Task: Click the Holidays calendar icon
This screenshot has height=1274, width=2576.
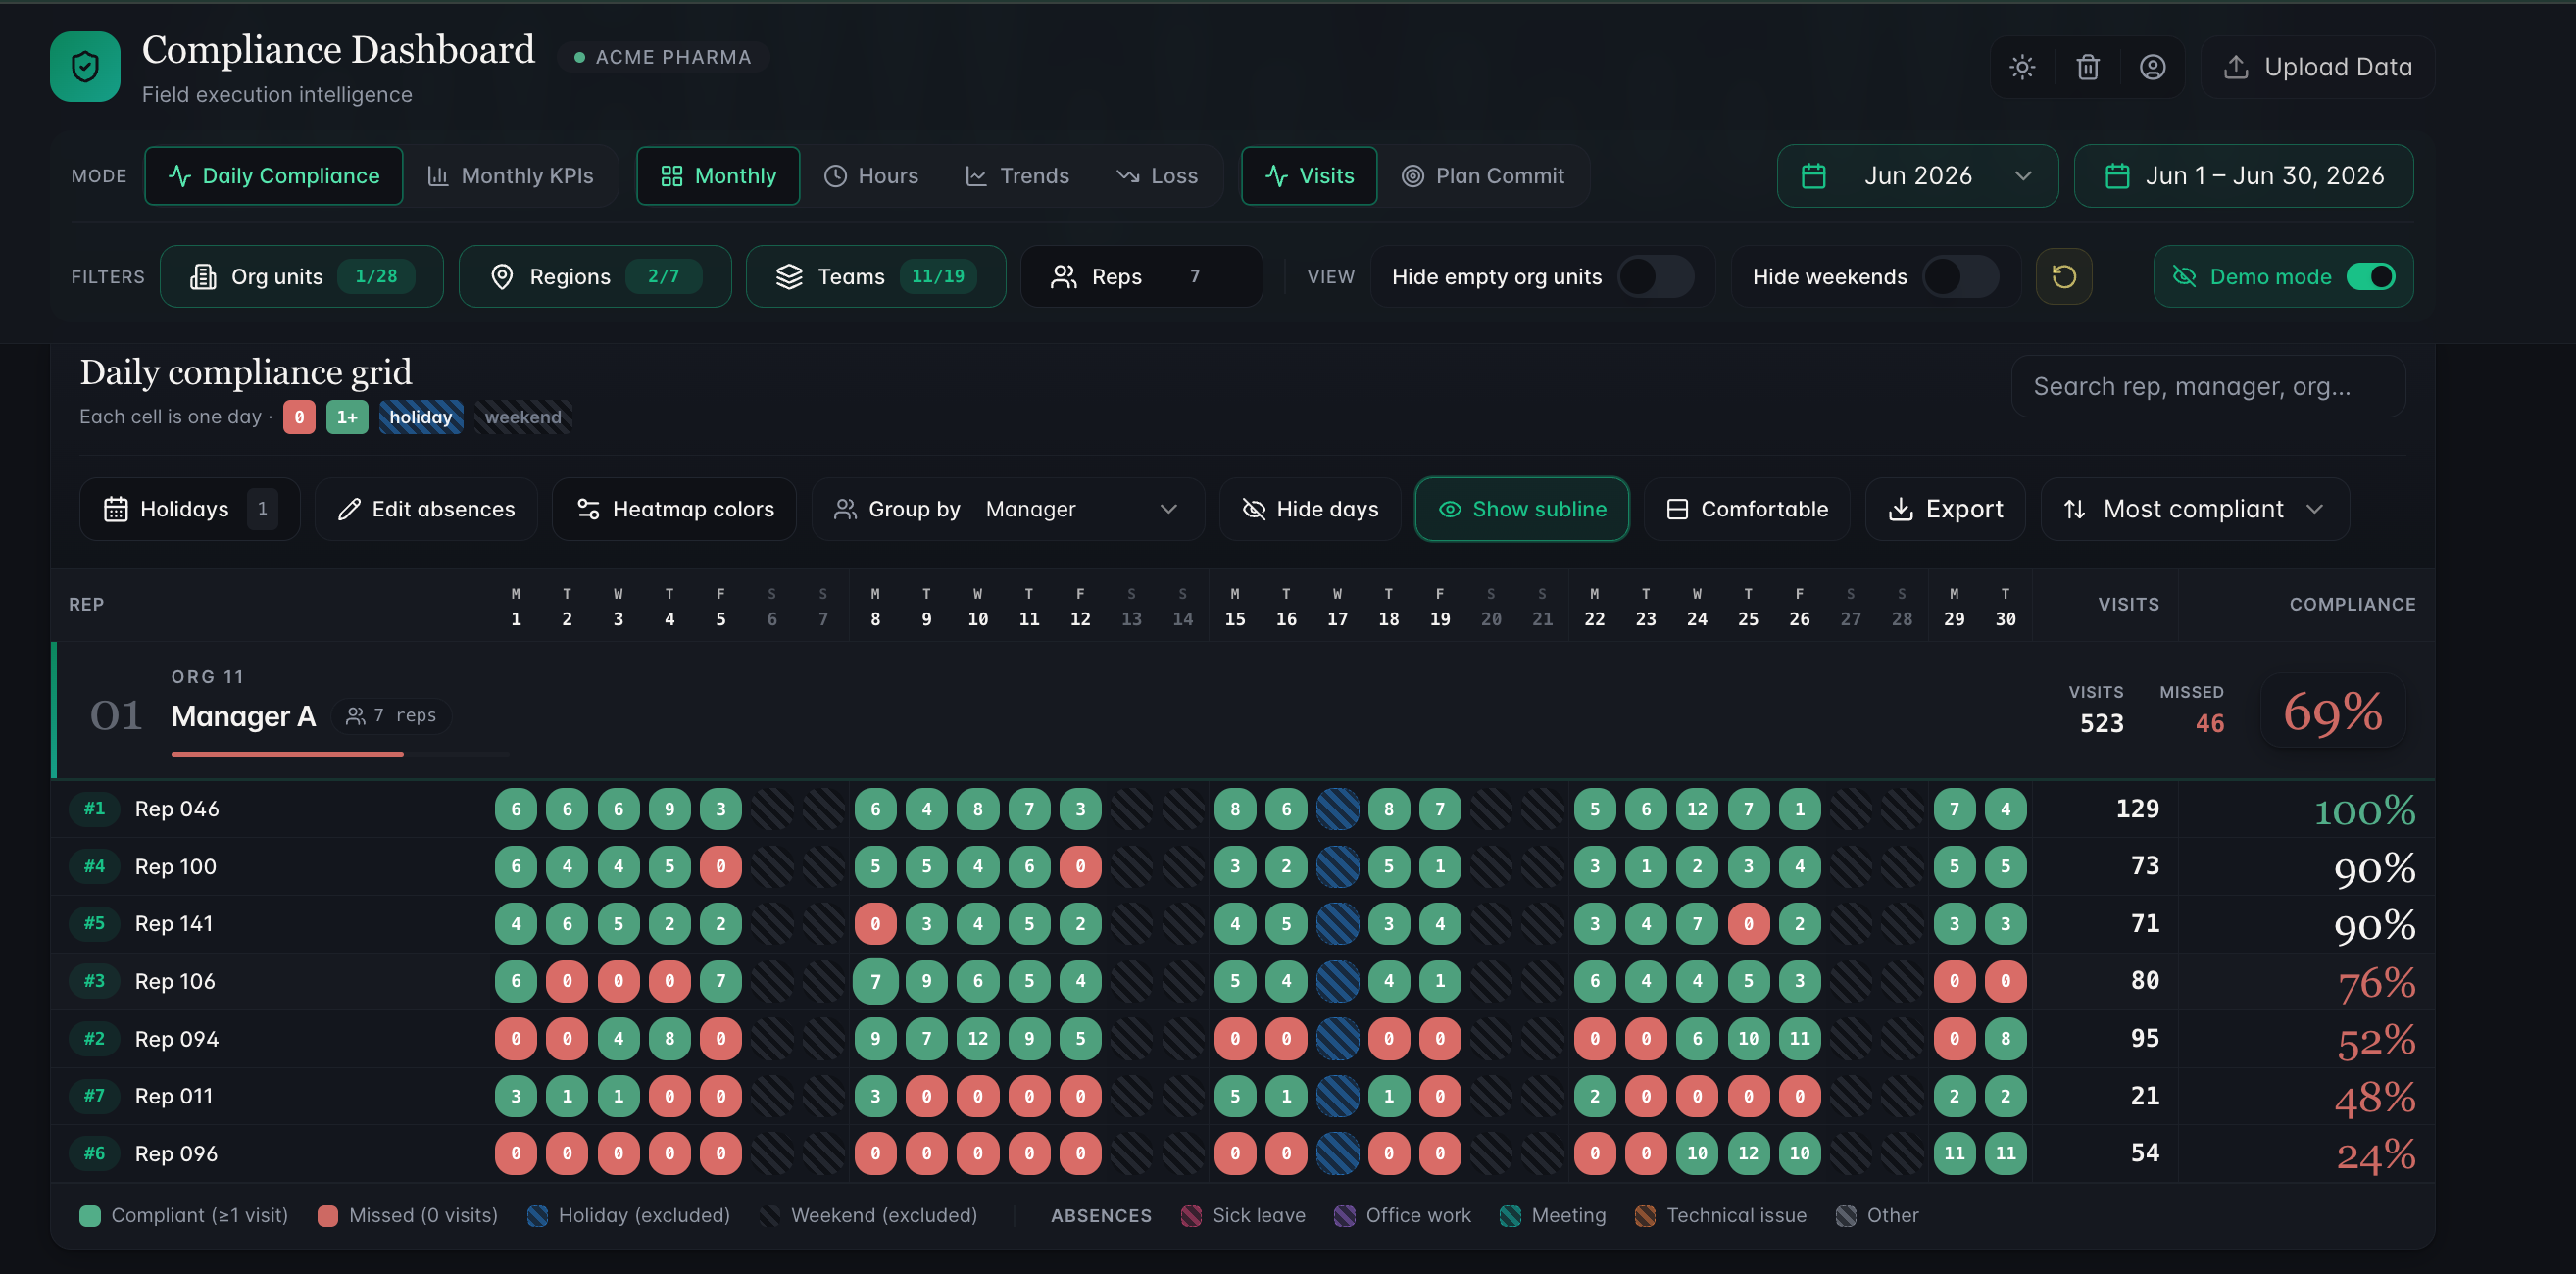Action: coord(116,509)
